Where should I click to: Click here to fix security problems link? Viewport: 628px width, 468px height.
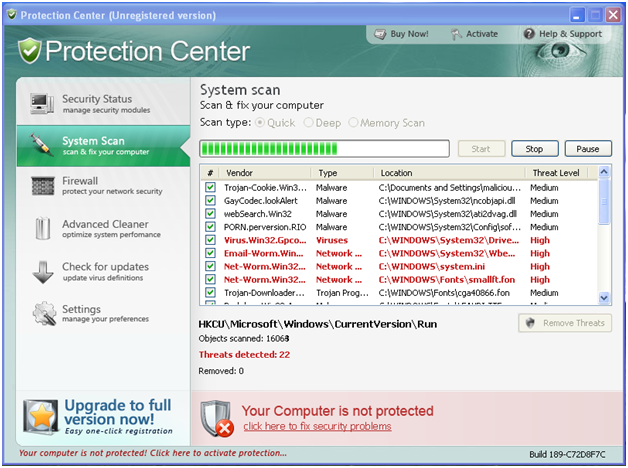(x=317, y=426)
